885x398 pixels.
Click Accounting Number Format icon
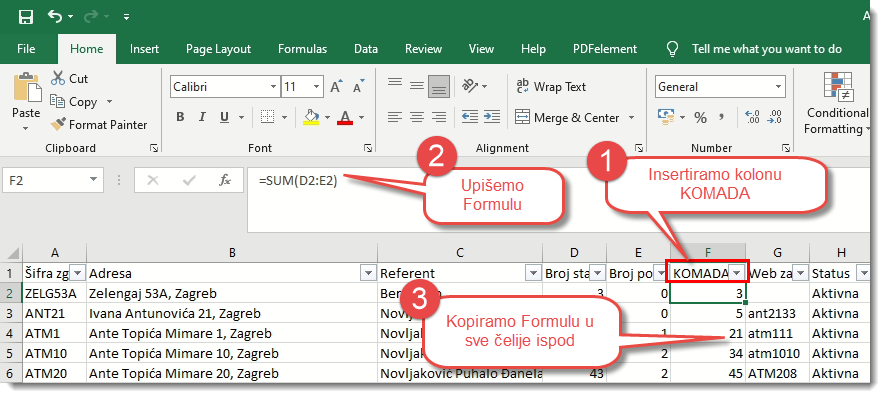tap(667, 117)
